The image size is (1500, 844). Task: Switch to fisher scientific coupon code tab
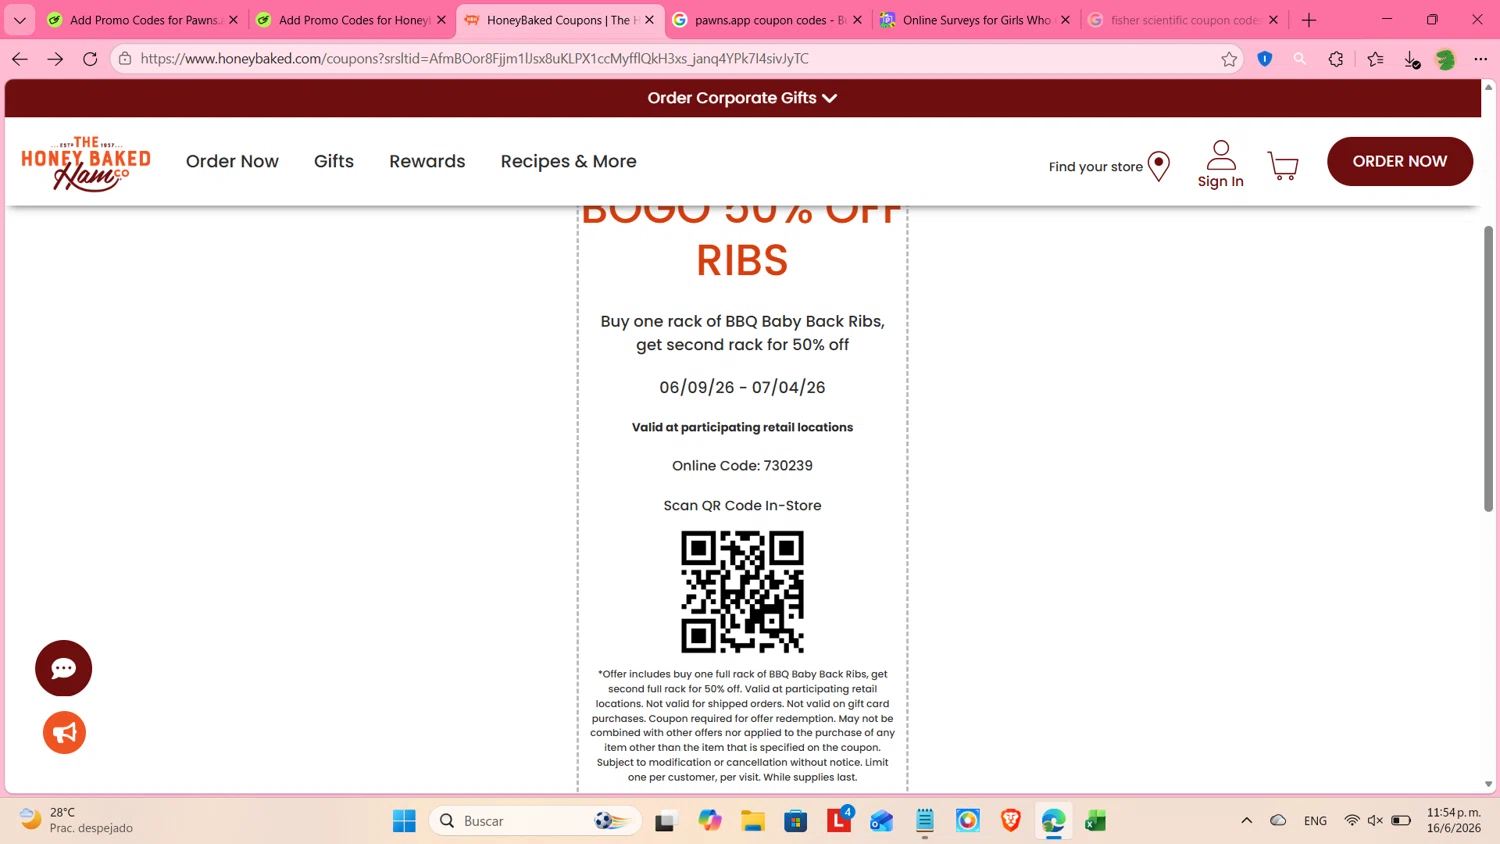(x=1184, y=20)
